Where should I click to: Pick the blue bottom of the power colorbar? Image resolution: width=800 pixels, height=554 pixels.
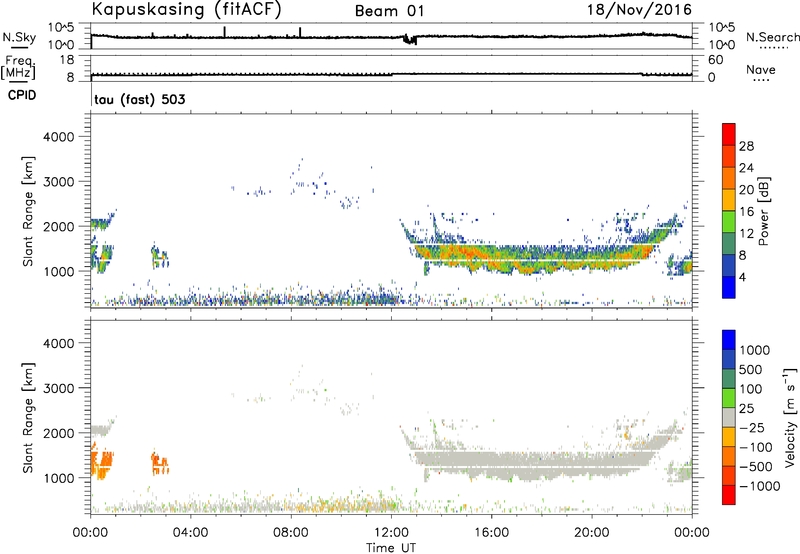[729, 288]
